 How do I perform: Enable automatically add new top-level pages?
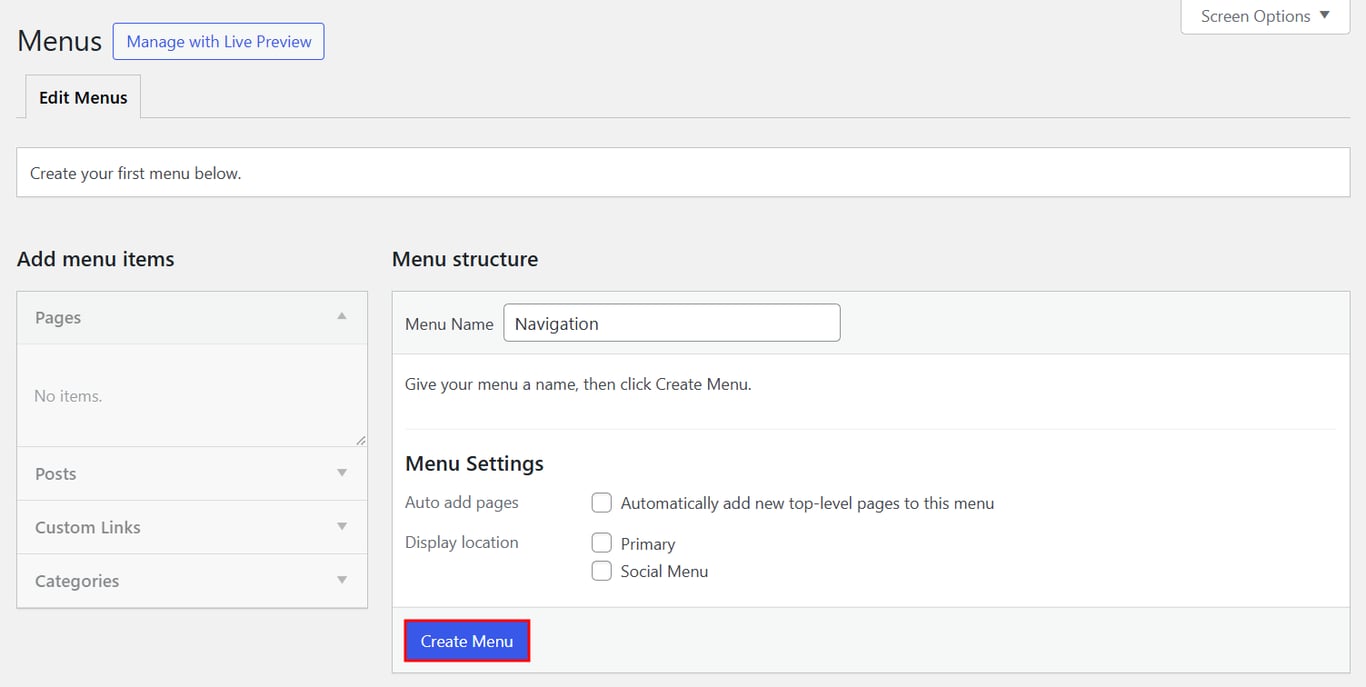coord(601,502)
